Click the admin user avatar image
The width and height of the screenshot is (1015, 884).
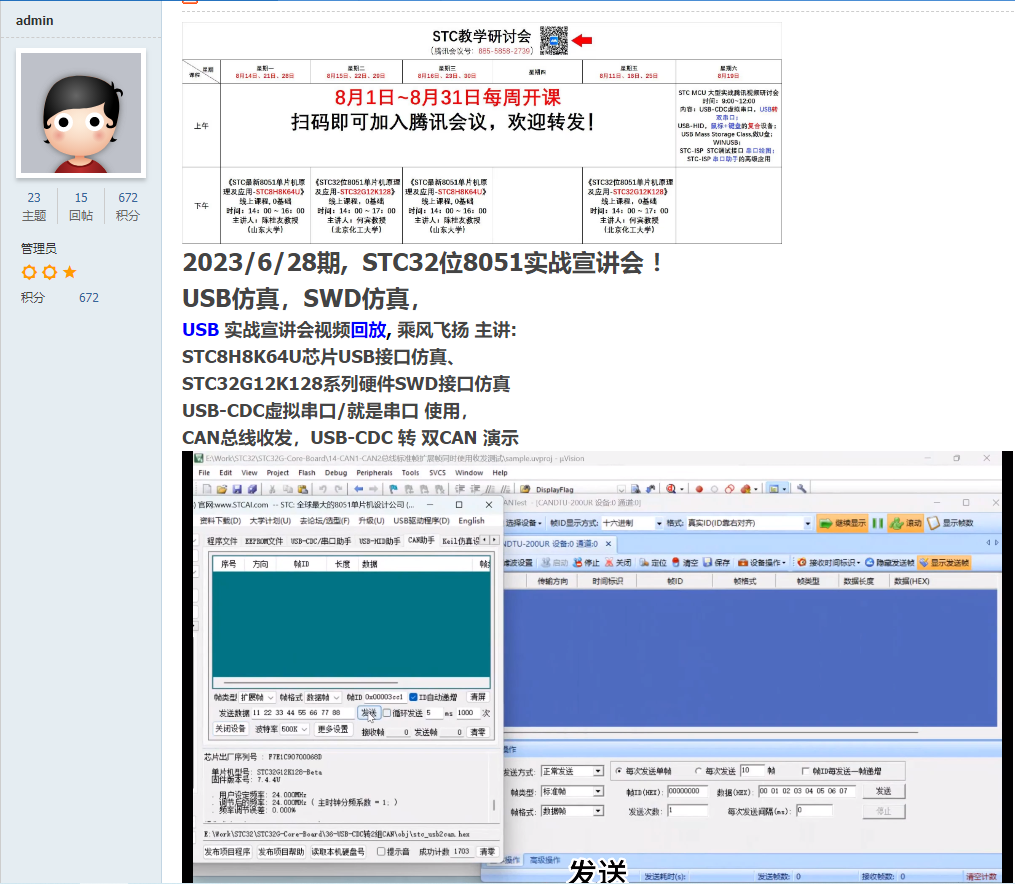(x=81, y=113)
